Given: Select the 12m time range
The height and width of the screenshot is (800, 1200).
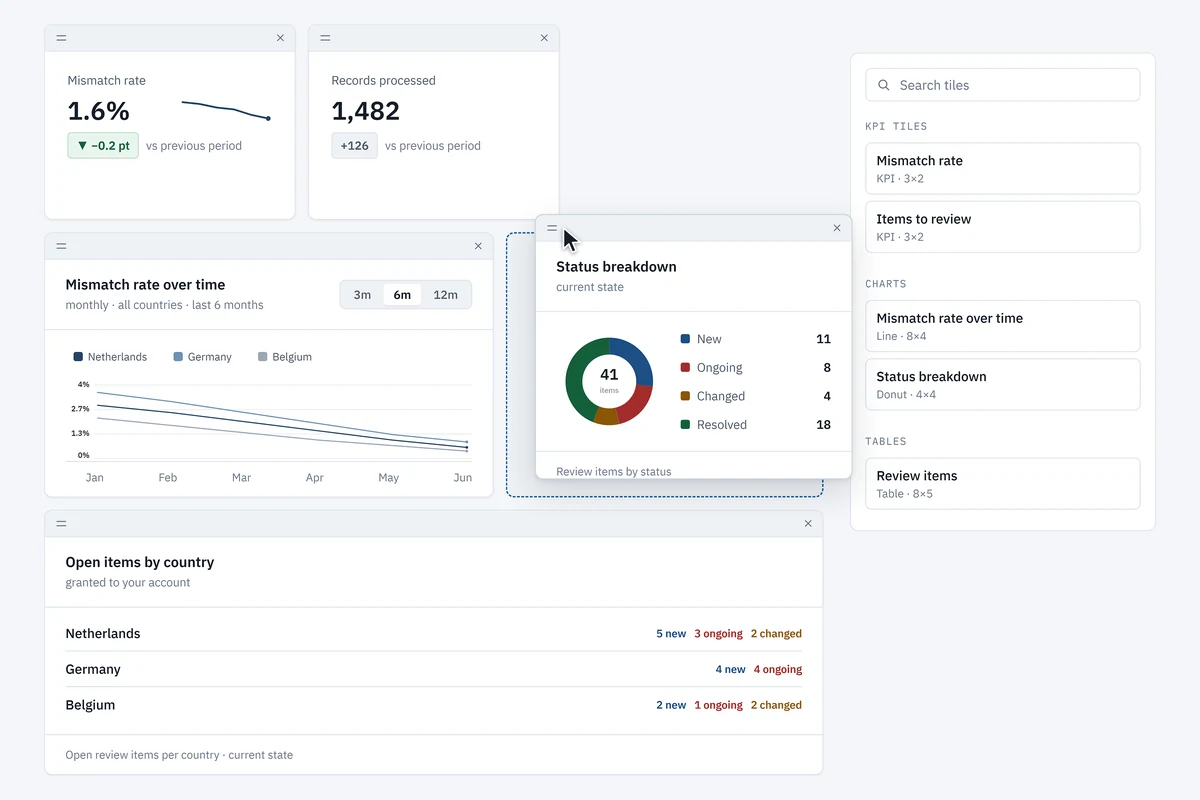Looking at the screenshot, I should pyautogui.click(x=445, y=295).
